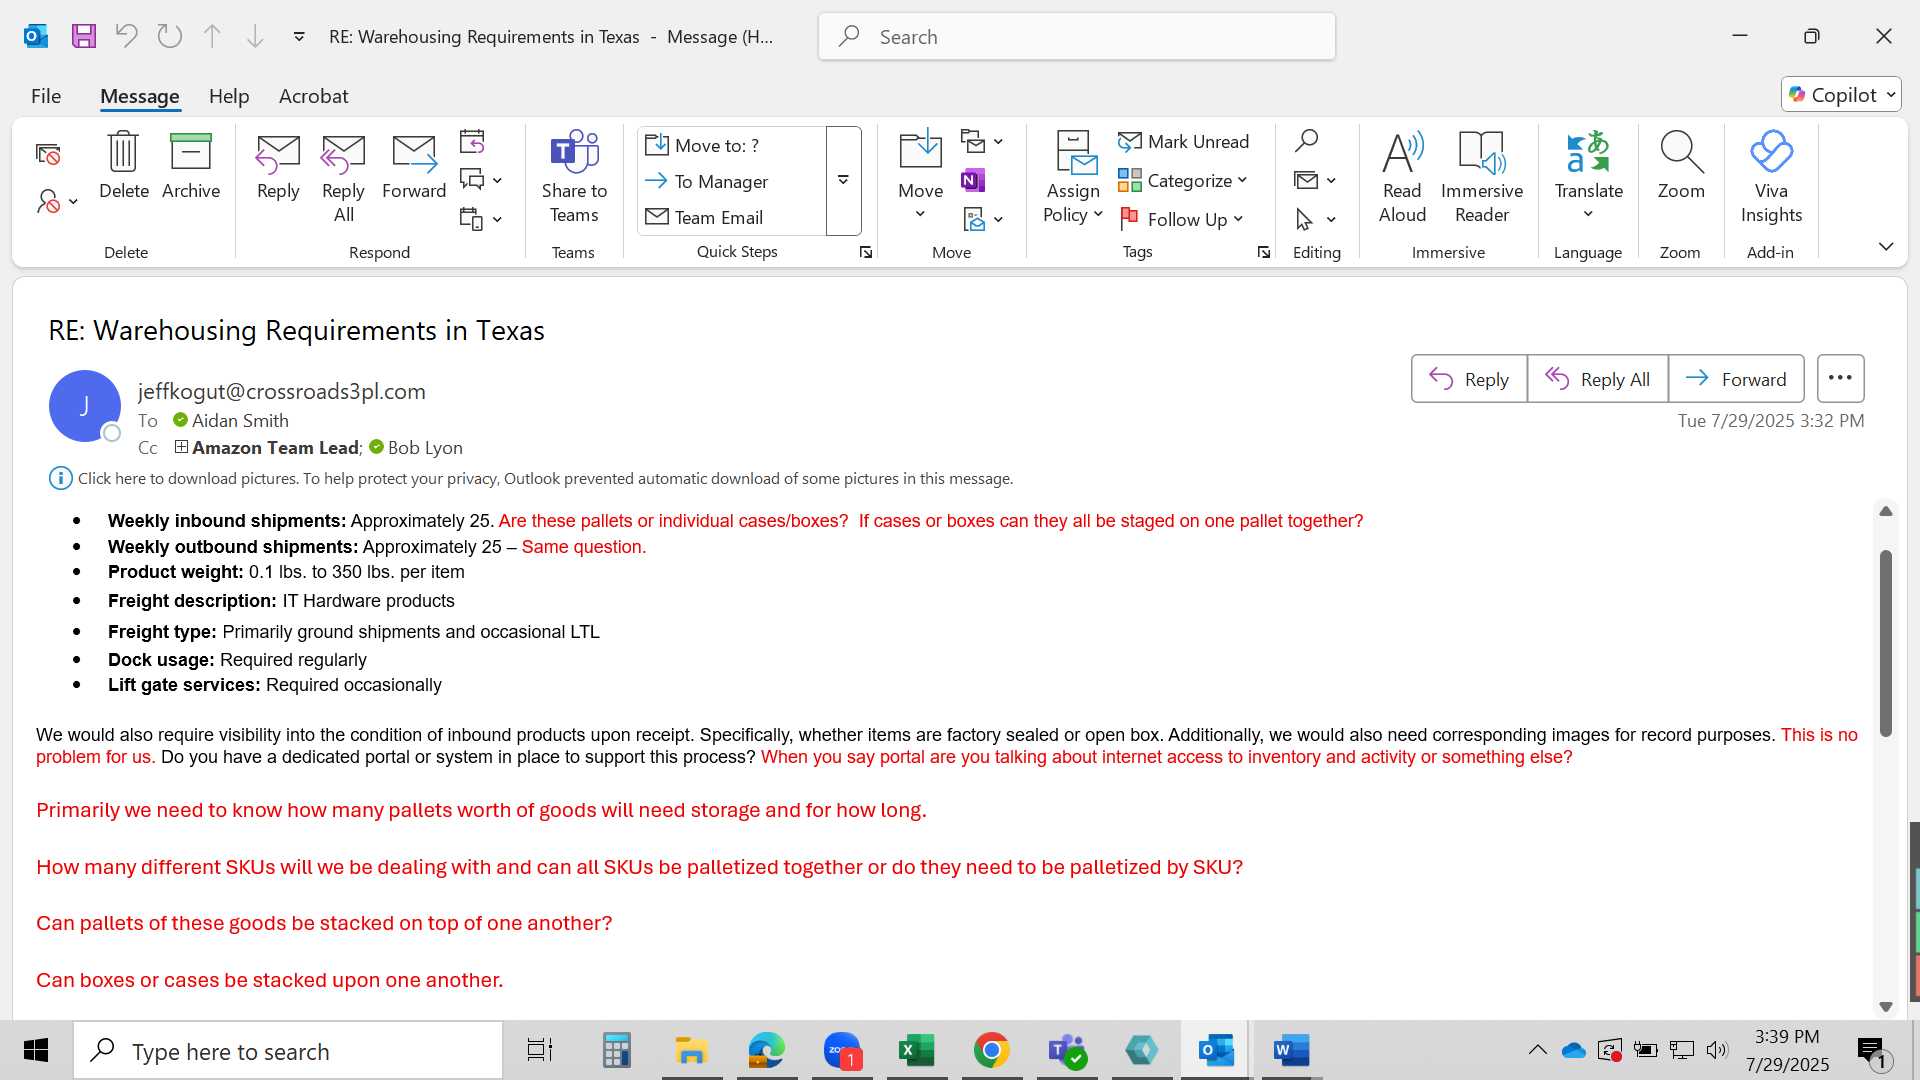
Task: Open Assign Policy menu
Action: (x=1073, y=178)
